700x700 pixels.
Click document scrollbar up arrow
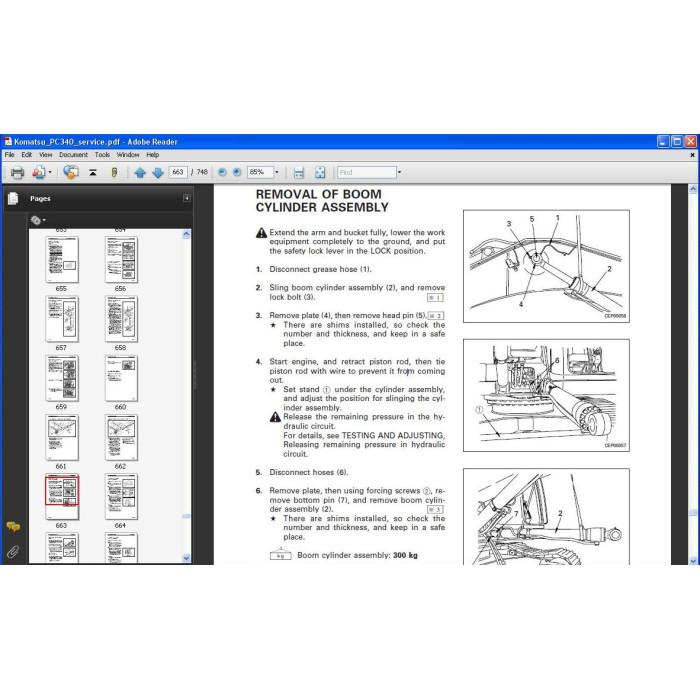pyautogui.click(x=692, y=189)
